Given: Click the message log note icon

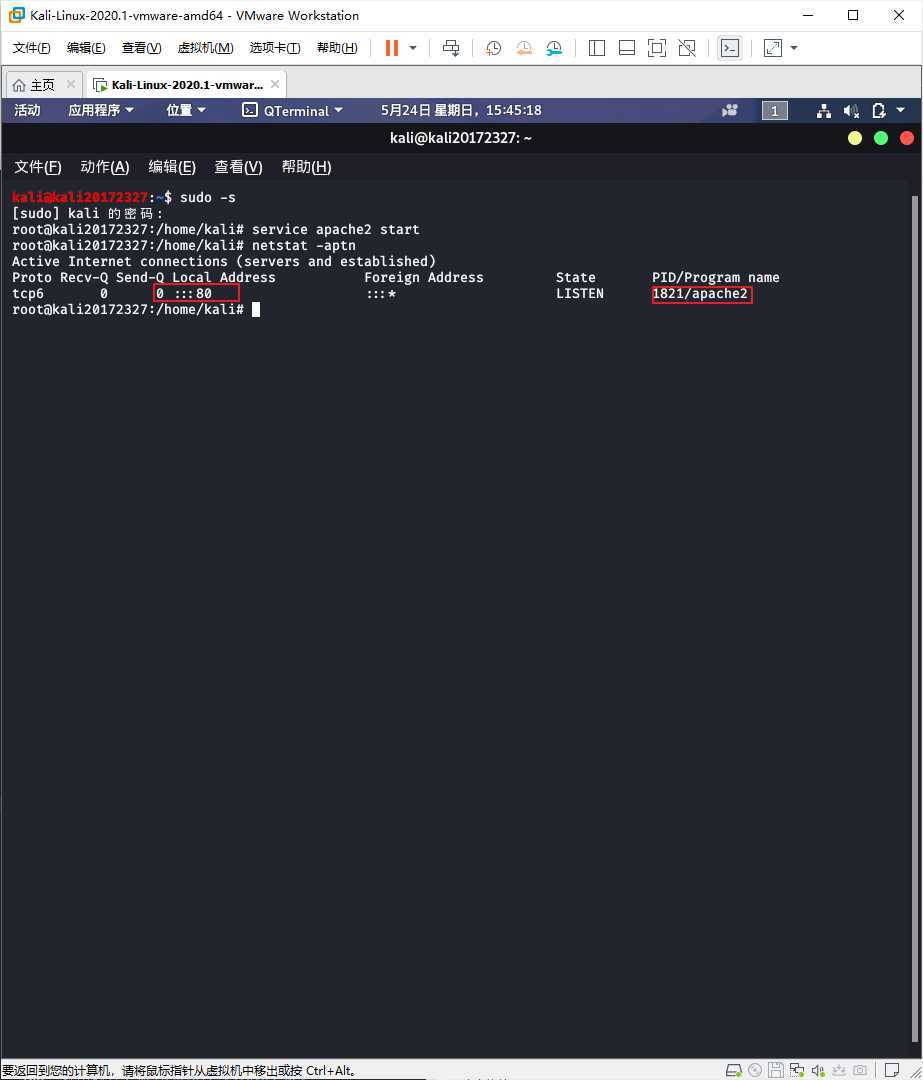Looking at the screenshot, I should 892,1070.
